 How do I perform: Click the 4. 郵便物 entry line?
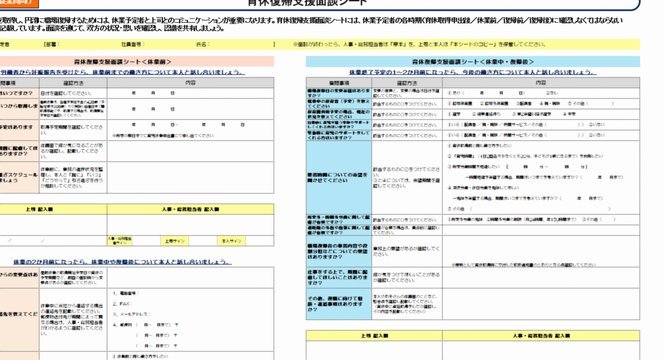[x=145, y=325]
